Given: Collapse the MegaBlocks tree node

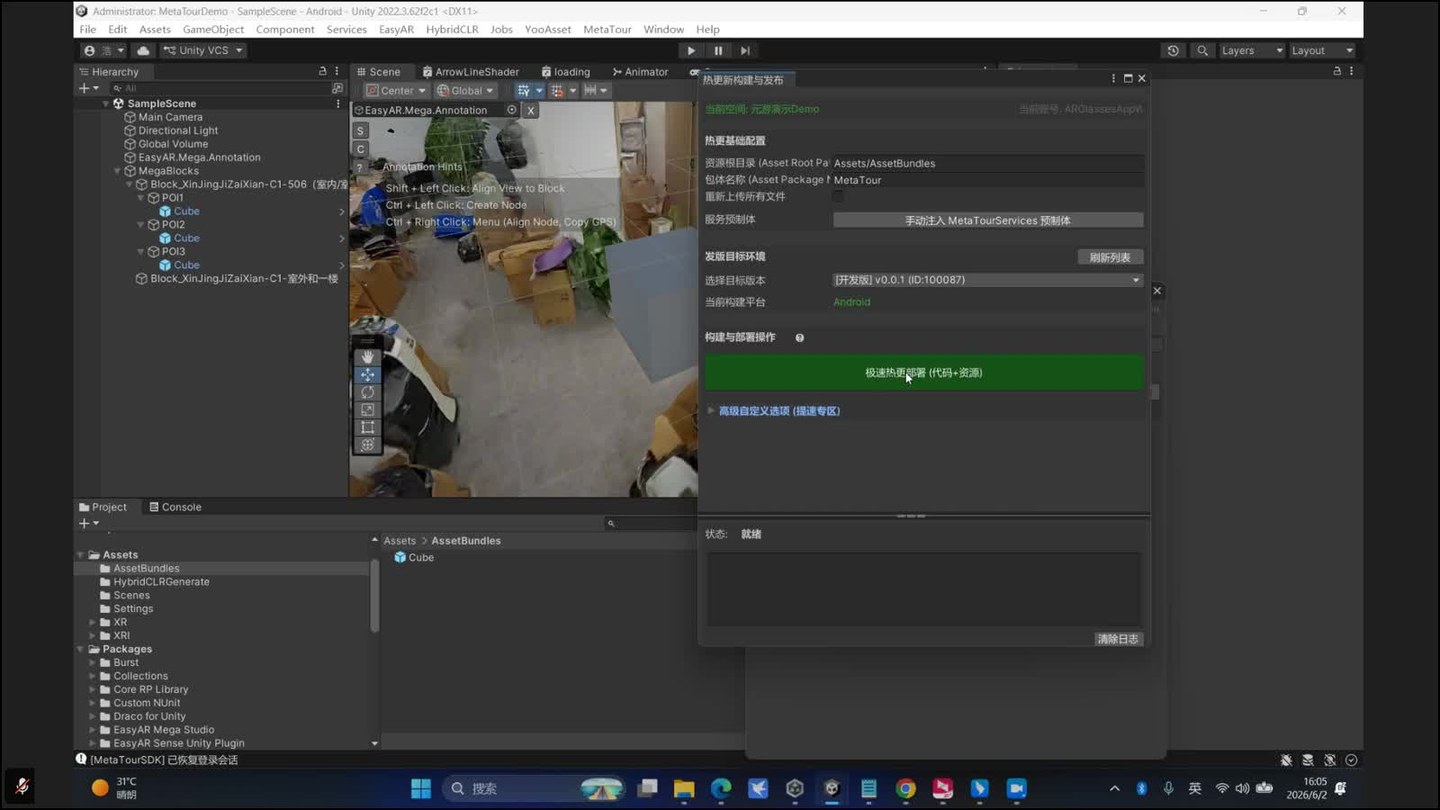Looking at the screenshot, I should (x=118, y=171).
